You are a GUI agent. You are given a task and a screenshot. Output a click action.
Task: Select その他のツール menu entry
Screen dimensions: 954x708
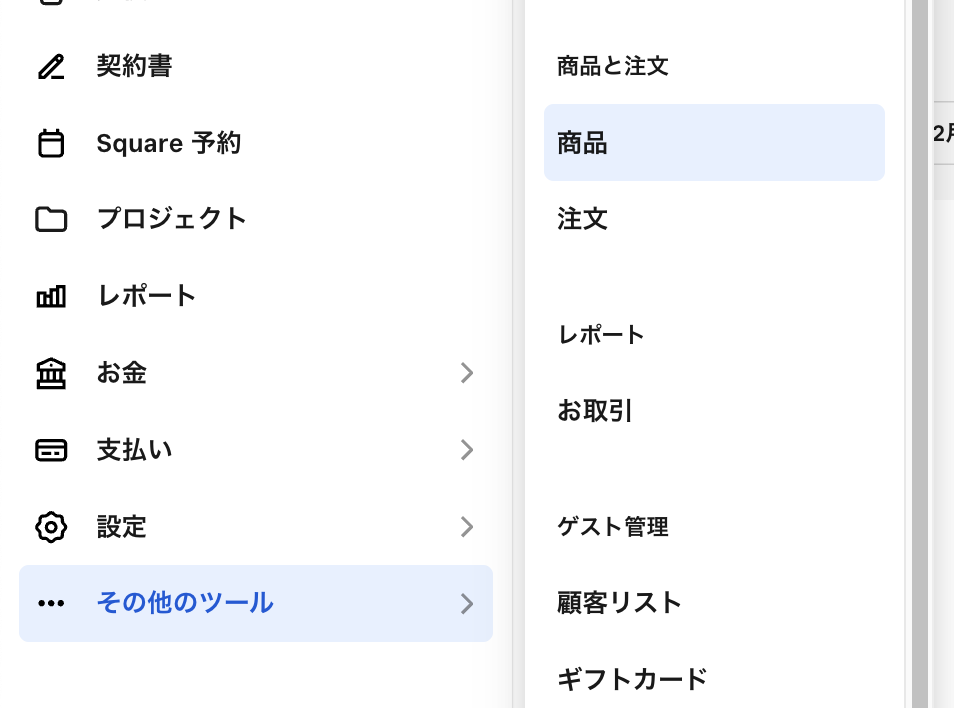(256, 603)
